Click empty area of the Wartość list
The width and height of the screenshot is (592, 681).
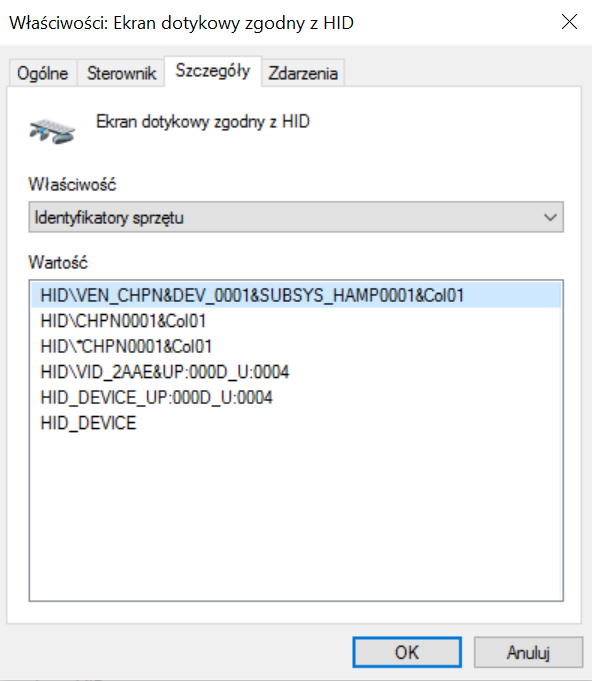pyautogui.click(x=296, y=517)
